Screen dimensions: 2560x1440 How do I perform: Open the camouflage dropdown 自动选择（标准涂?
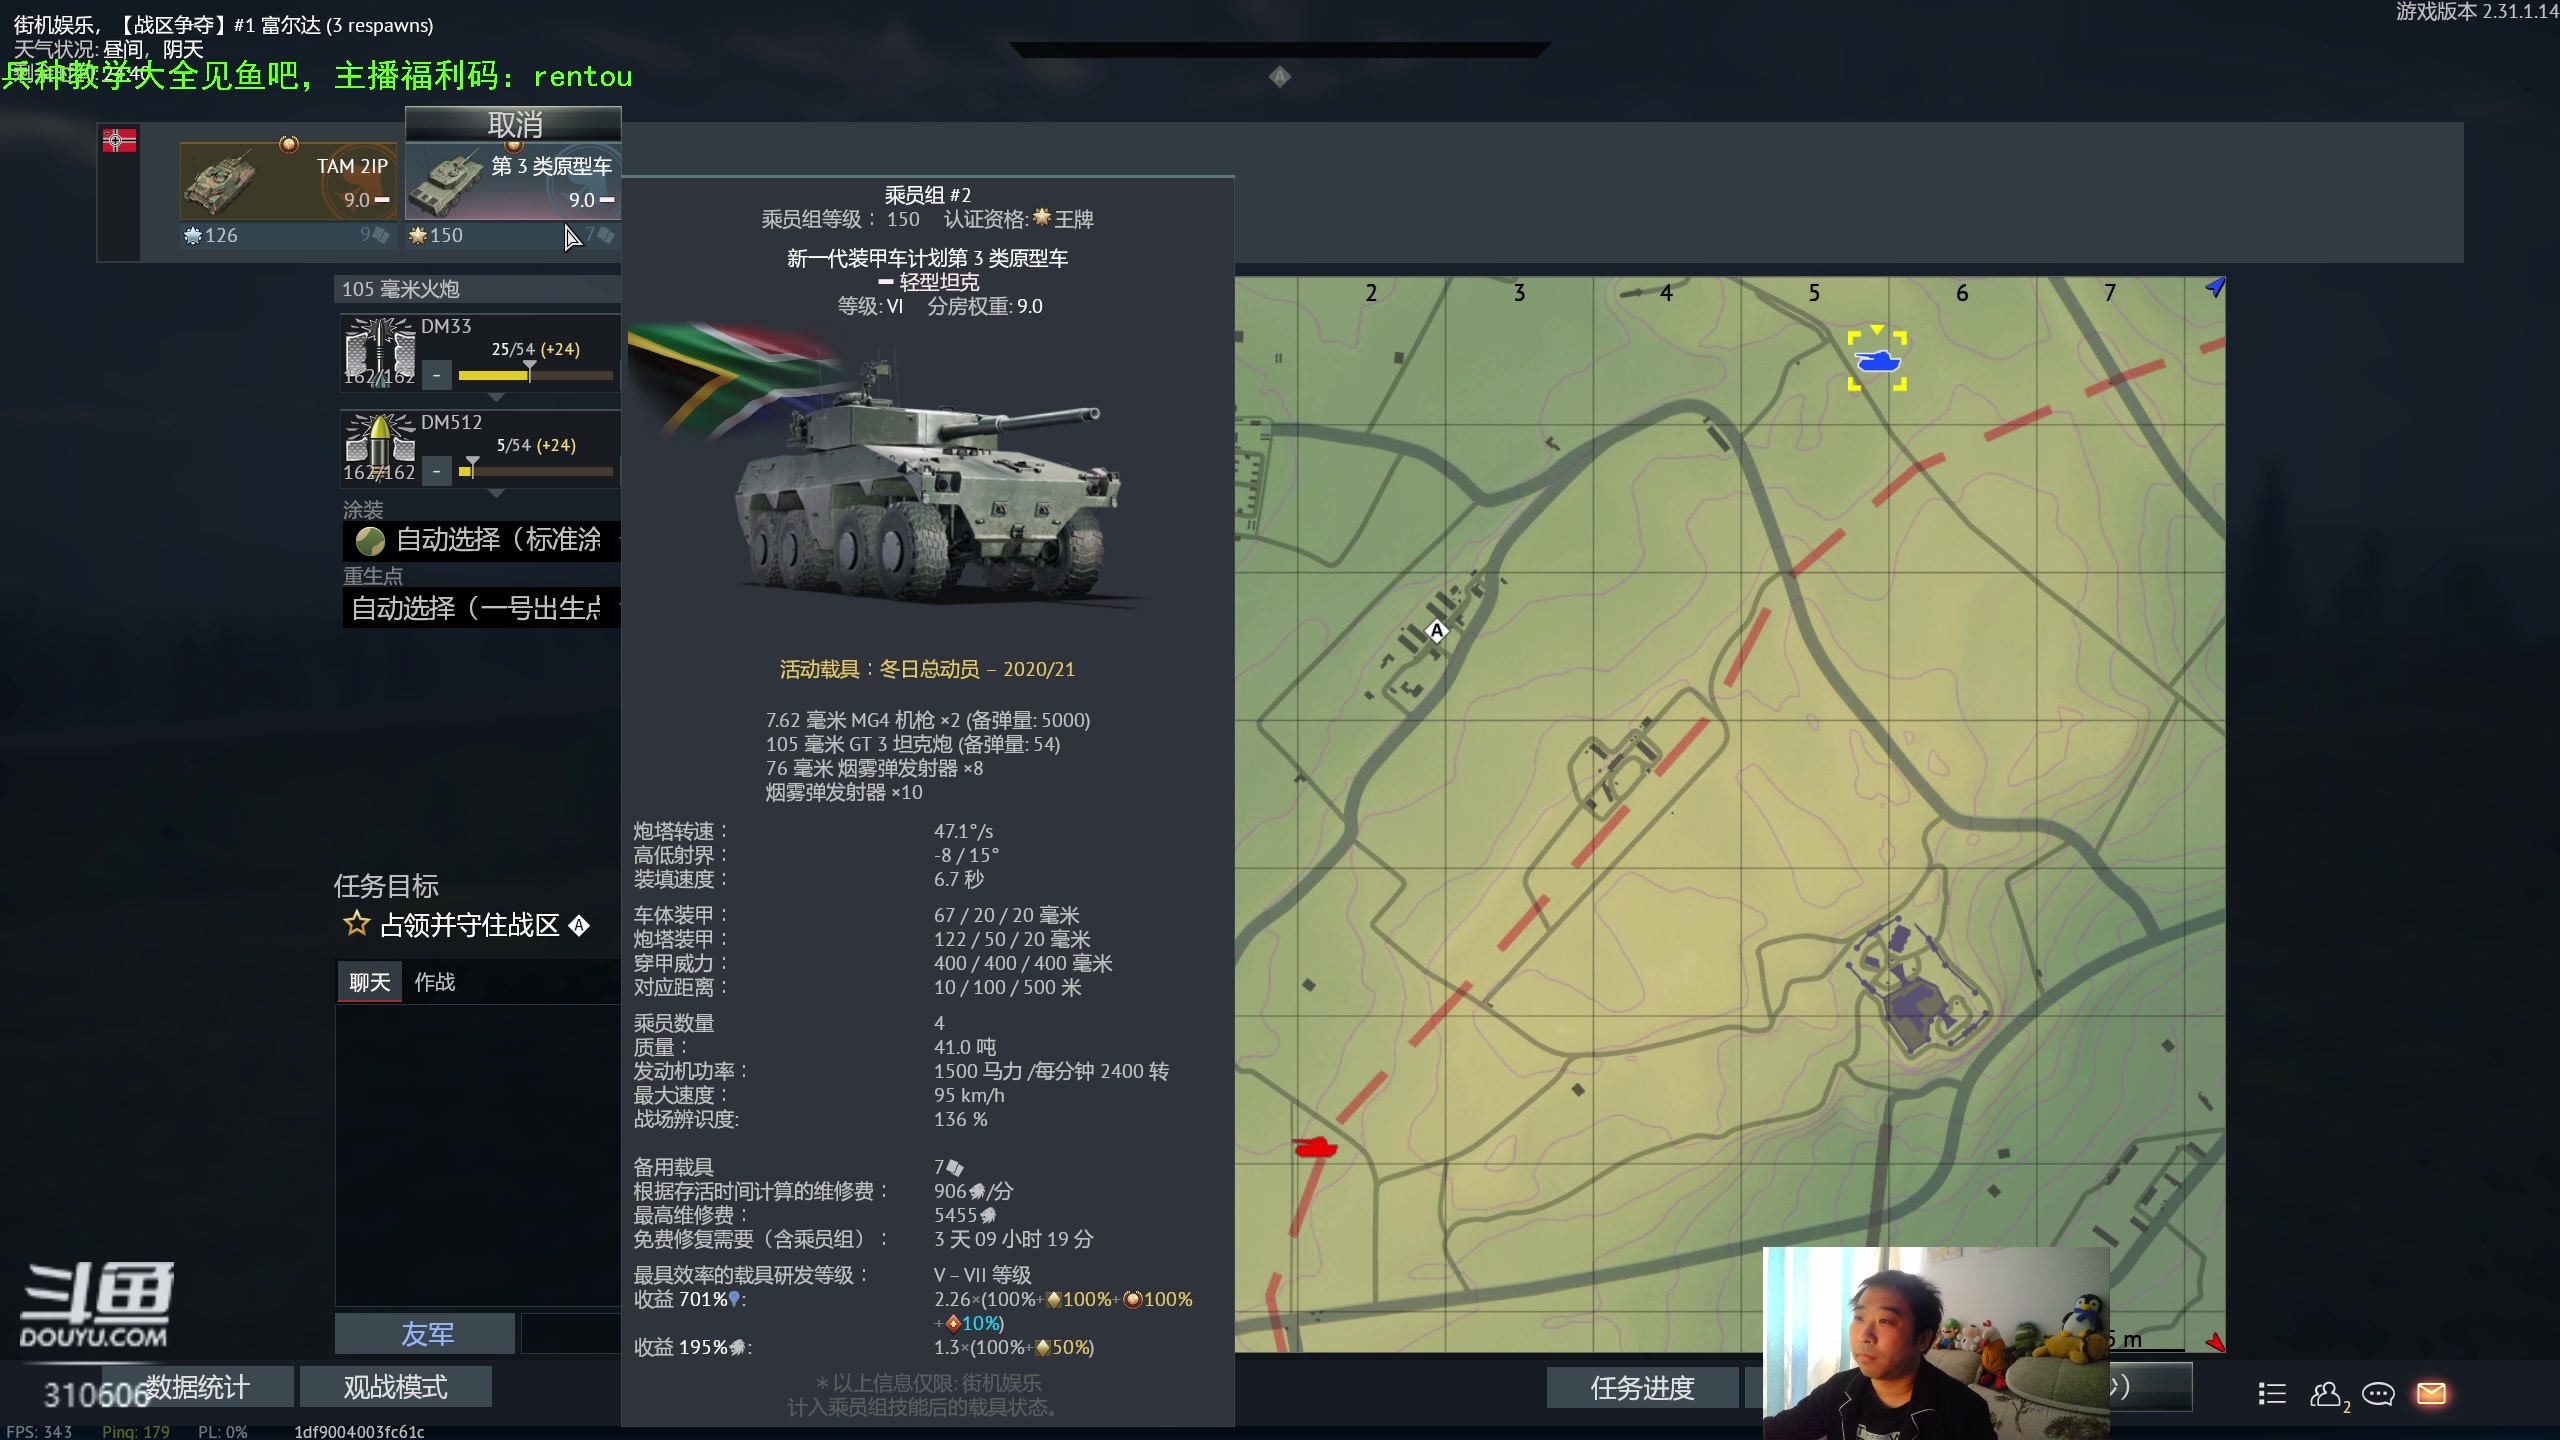tap(482, 541)
